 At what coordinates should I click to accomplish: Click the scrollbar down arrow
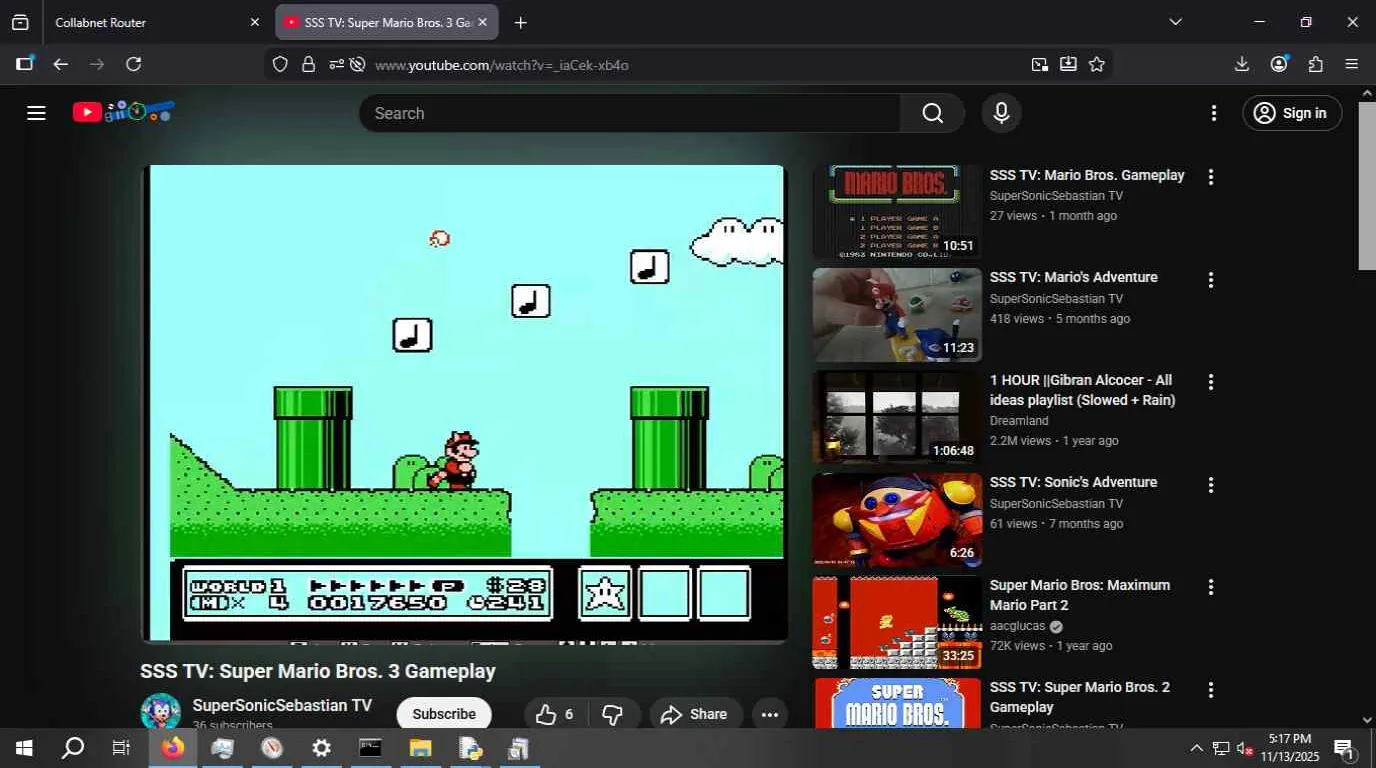tap(1367, 720)
